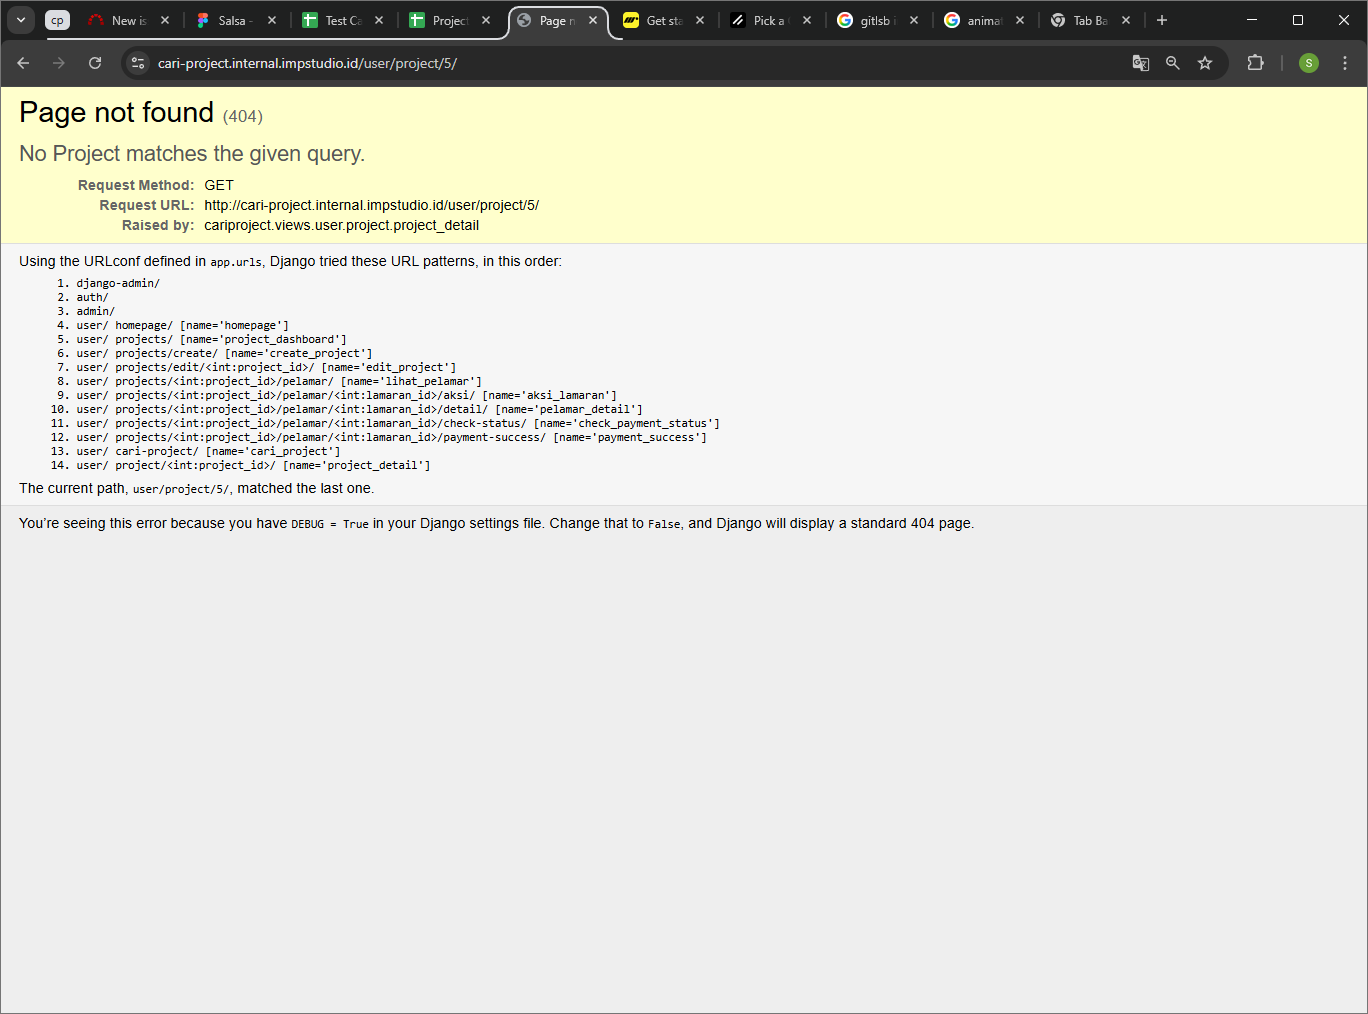The height and width of the screenshot is (1014, 1368).
Task: Expand the tab search dropdown arrow
Action: pyautogui.click(x=21, y=20)
